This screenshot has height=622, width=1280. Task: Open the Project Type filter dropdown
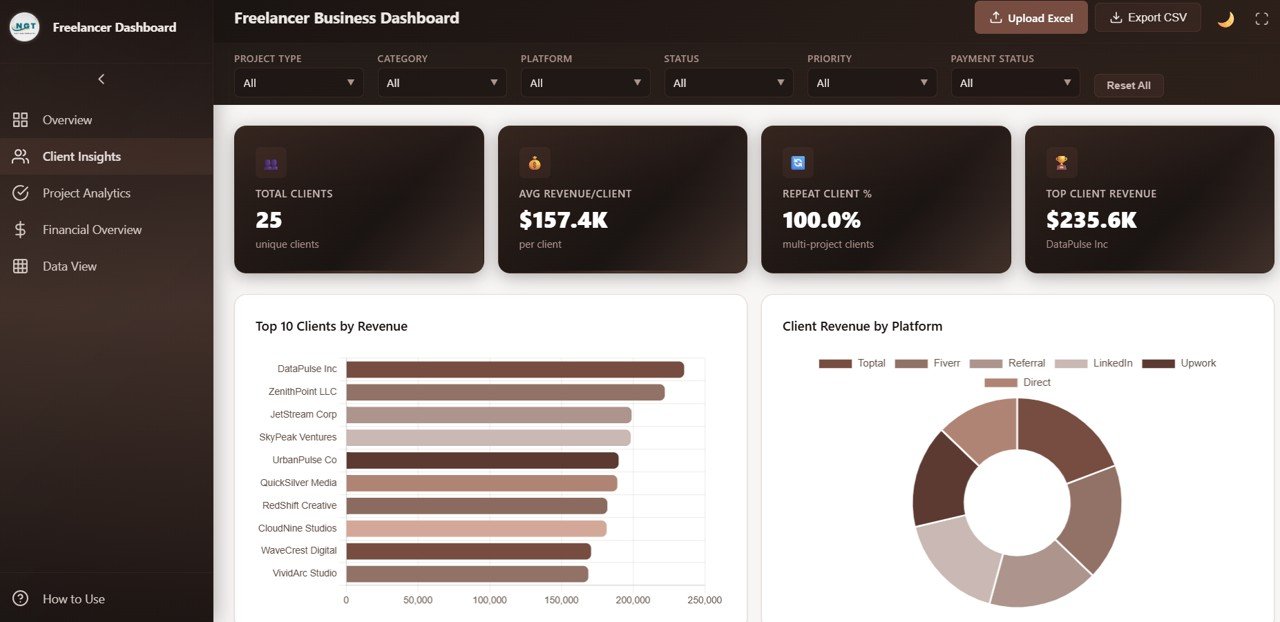298,82
